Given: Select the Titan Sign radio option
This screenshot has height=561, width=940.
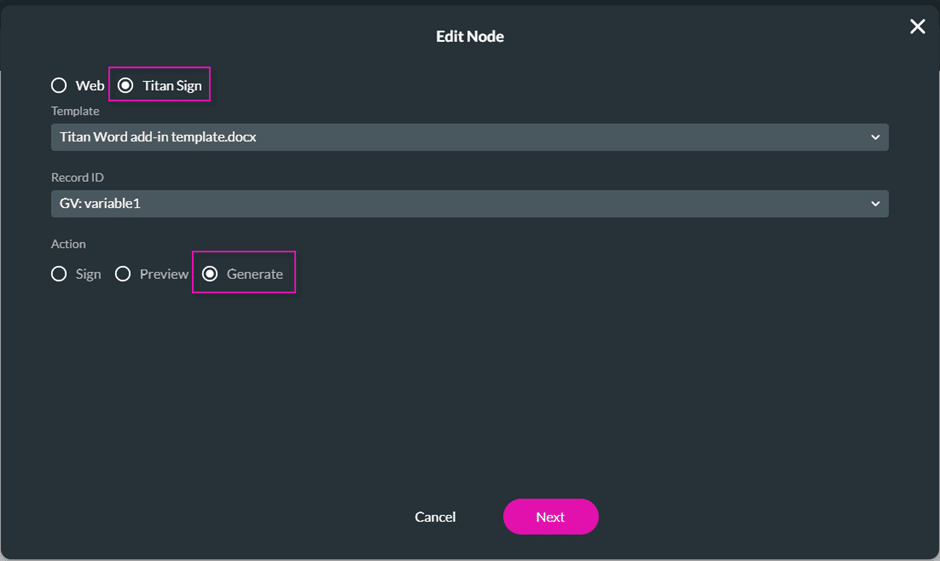Looking at the screenshot, I should (x=125, y=86).
